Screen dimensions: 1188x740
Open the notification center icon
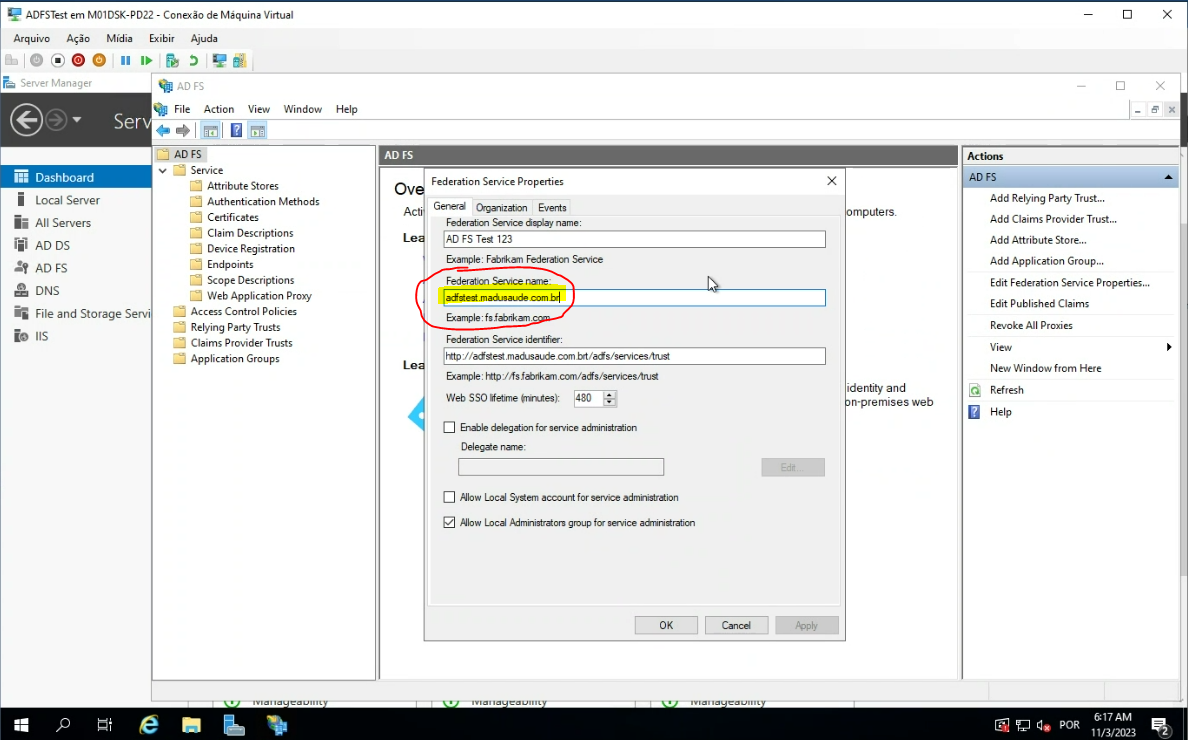[1161, 725]
